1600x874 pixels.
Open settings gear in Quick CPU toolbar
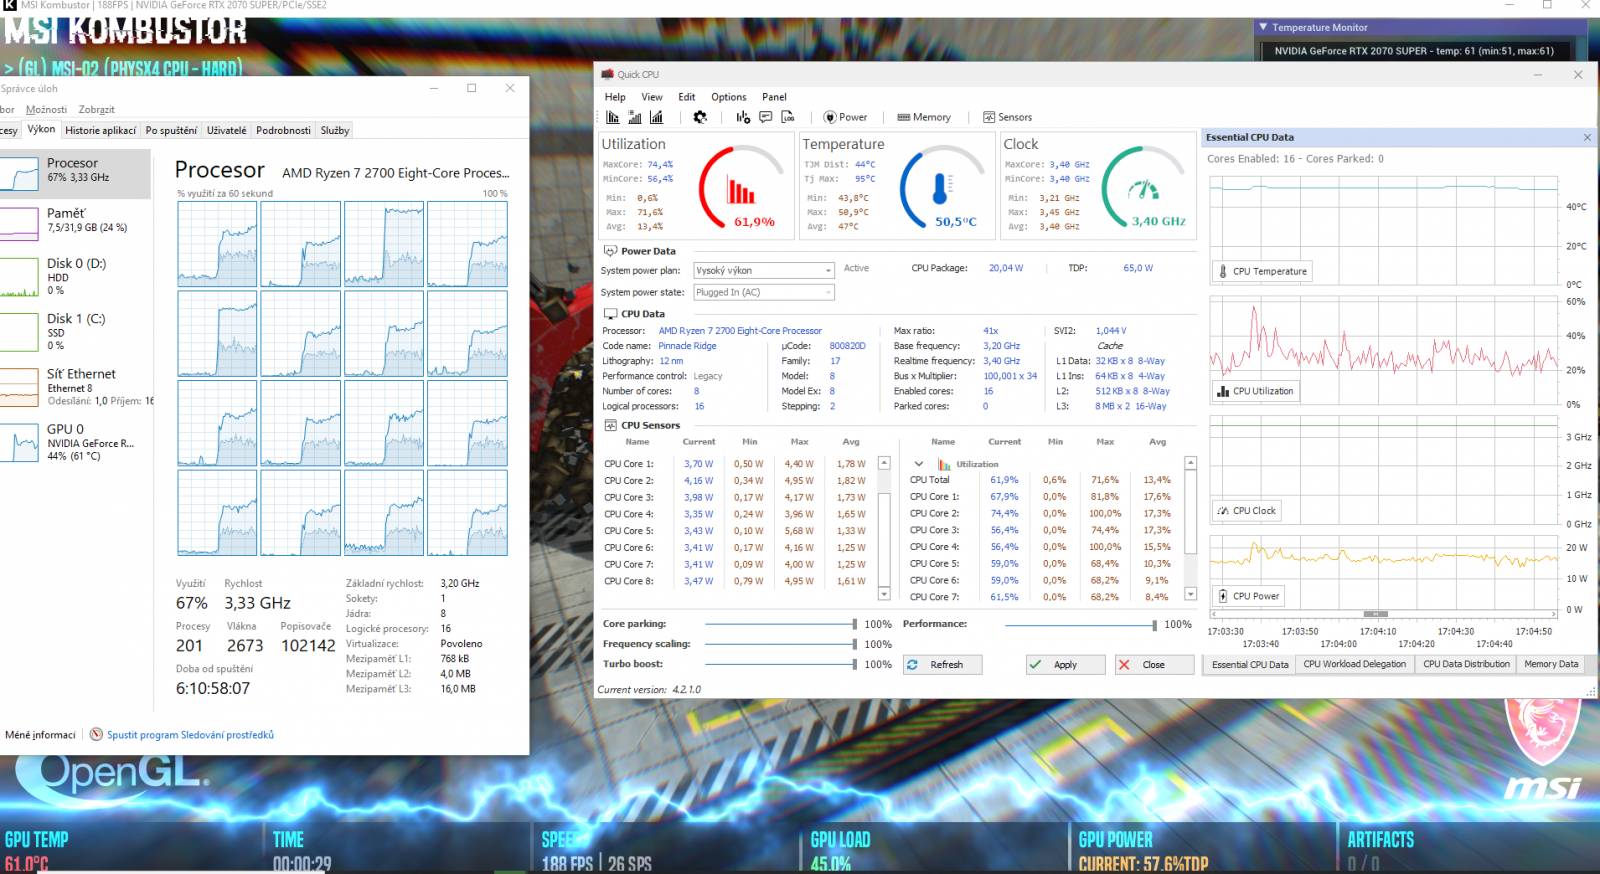click(x=700, y=117)
